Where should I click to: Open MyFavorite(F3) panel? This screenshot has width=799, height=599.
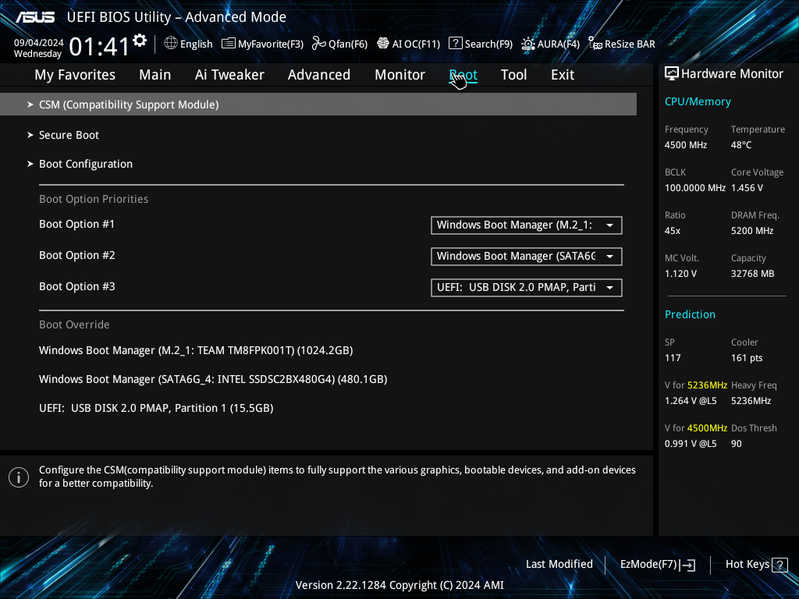click(262, 44)
